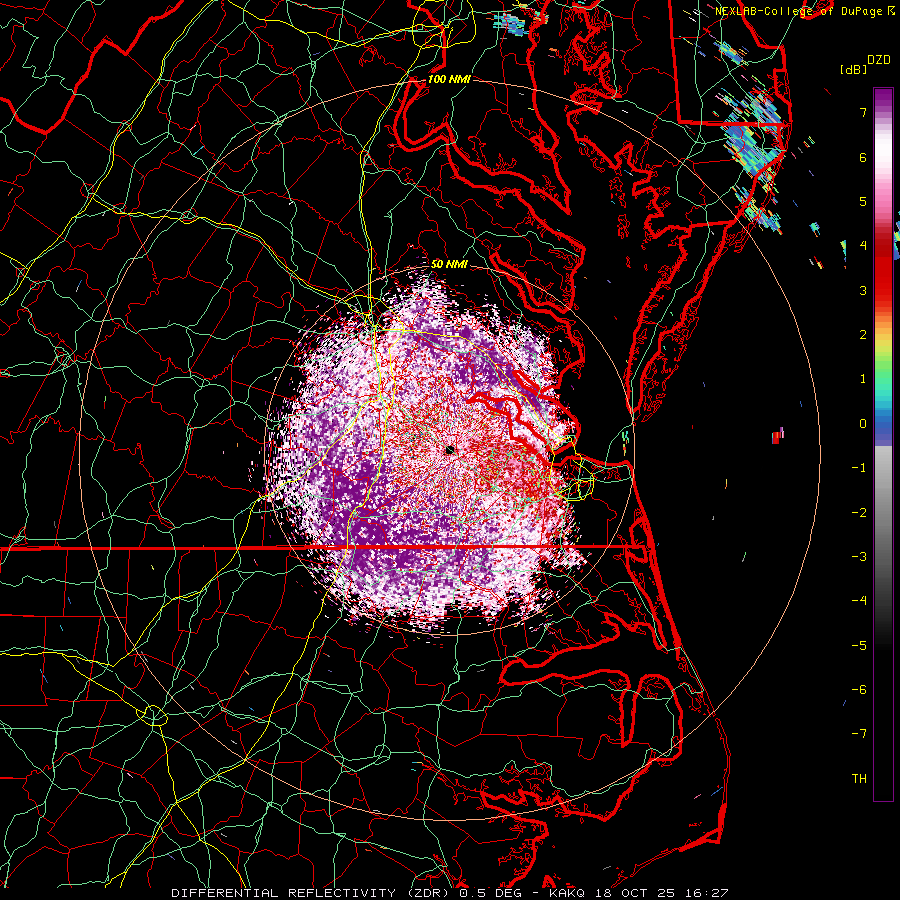
Task: Click the -5 tick on color scale
Action: [x=859, y=645]
